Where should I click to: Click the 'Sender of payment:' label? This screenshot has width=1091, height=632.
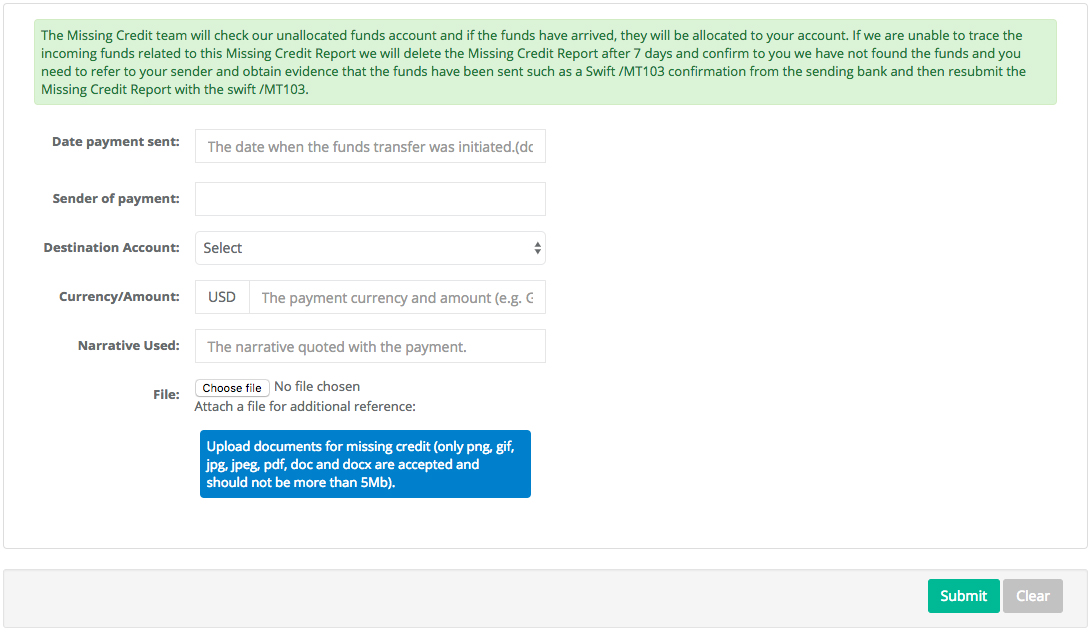coord(116,198)
